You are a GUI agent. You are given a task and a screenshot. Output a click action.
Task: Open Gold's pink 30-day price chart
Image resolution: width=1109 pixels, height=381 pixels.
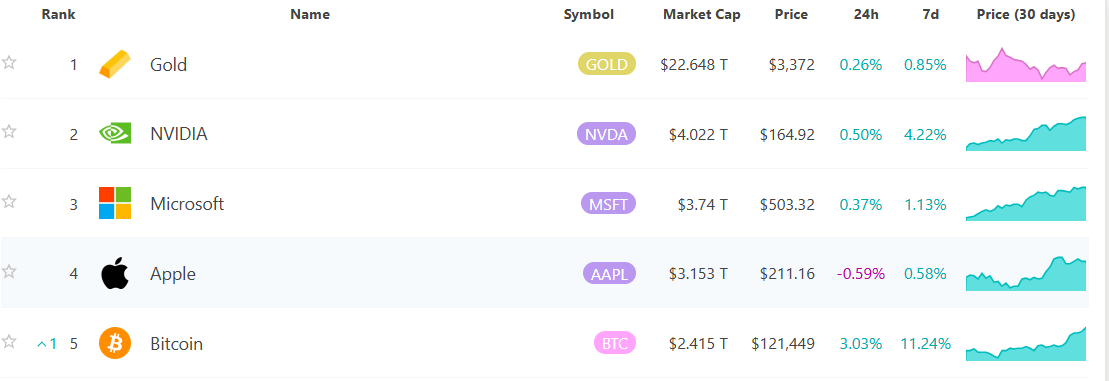click(x=1026, y=64)
